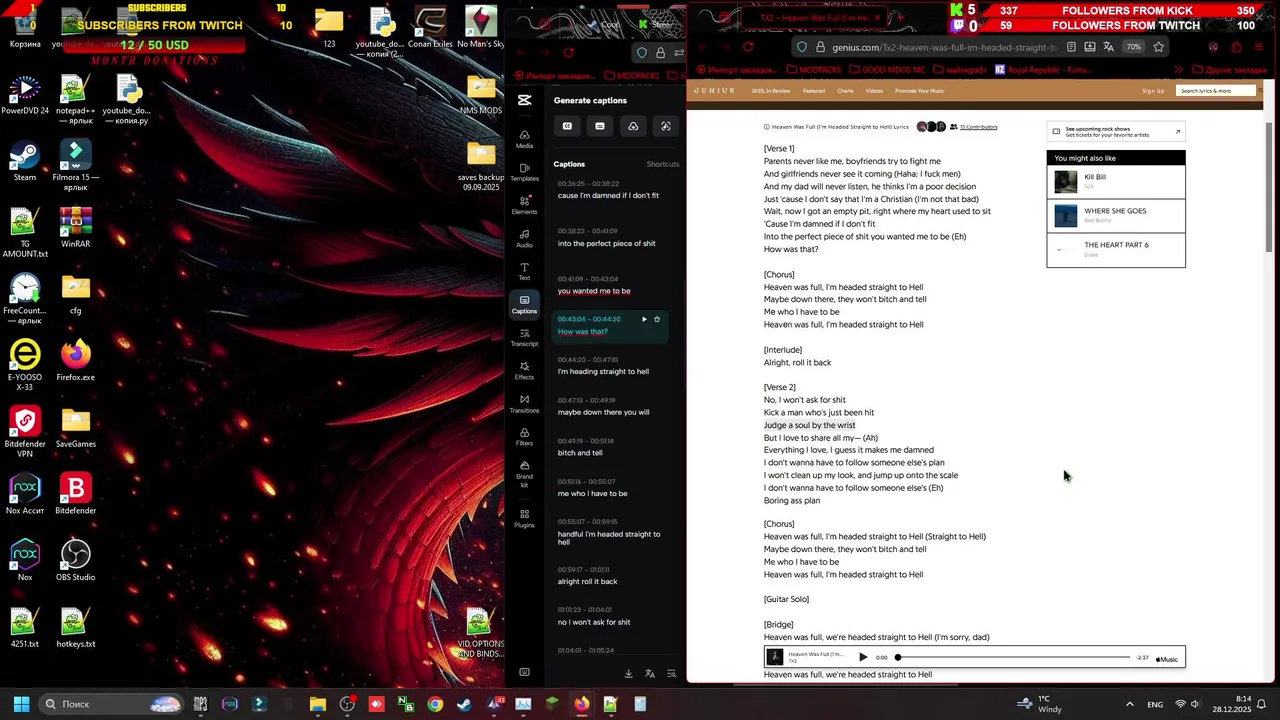Open 'WHERE SHE GOES' song suggestion
Image resolution: width=1280 pixels, height=720 pixels.
pos(1116,215)
